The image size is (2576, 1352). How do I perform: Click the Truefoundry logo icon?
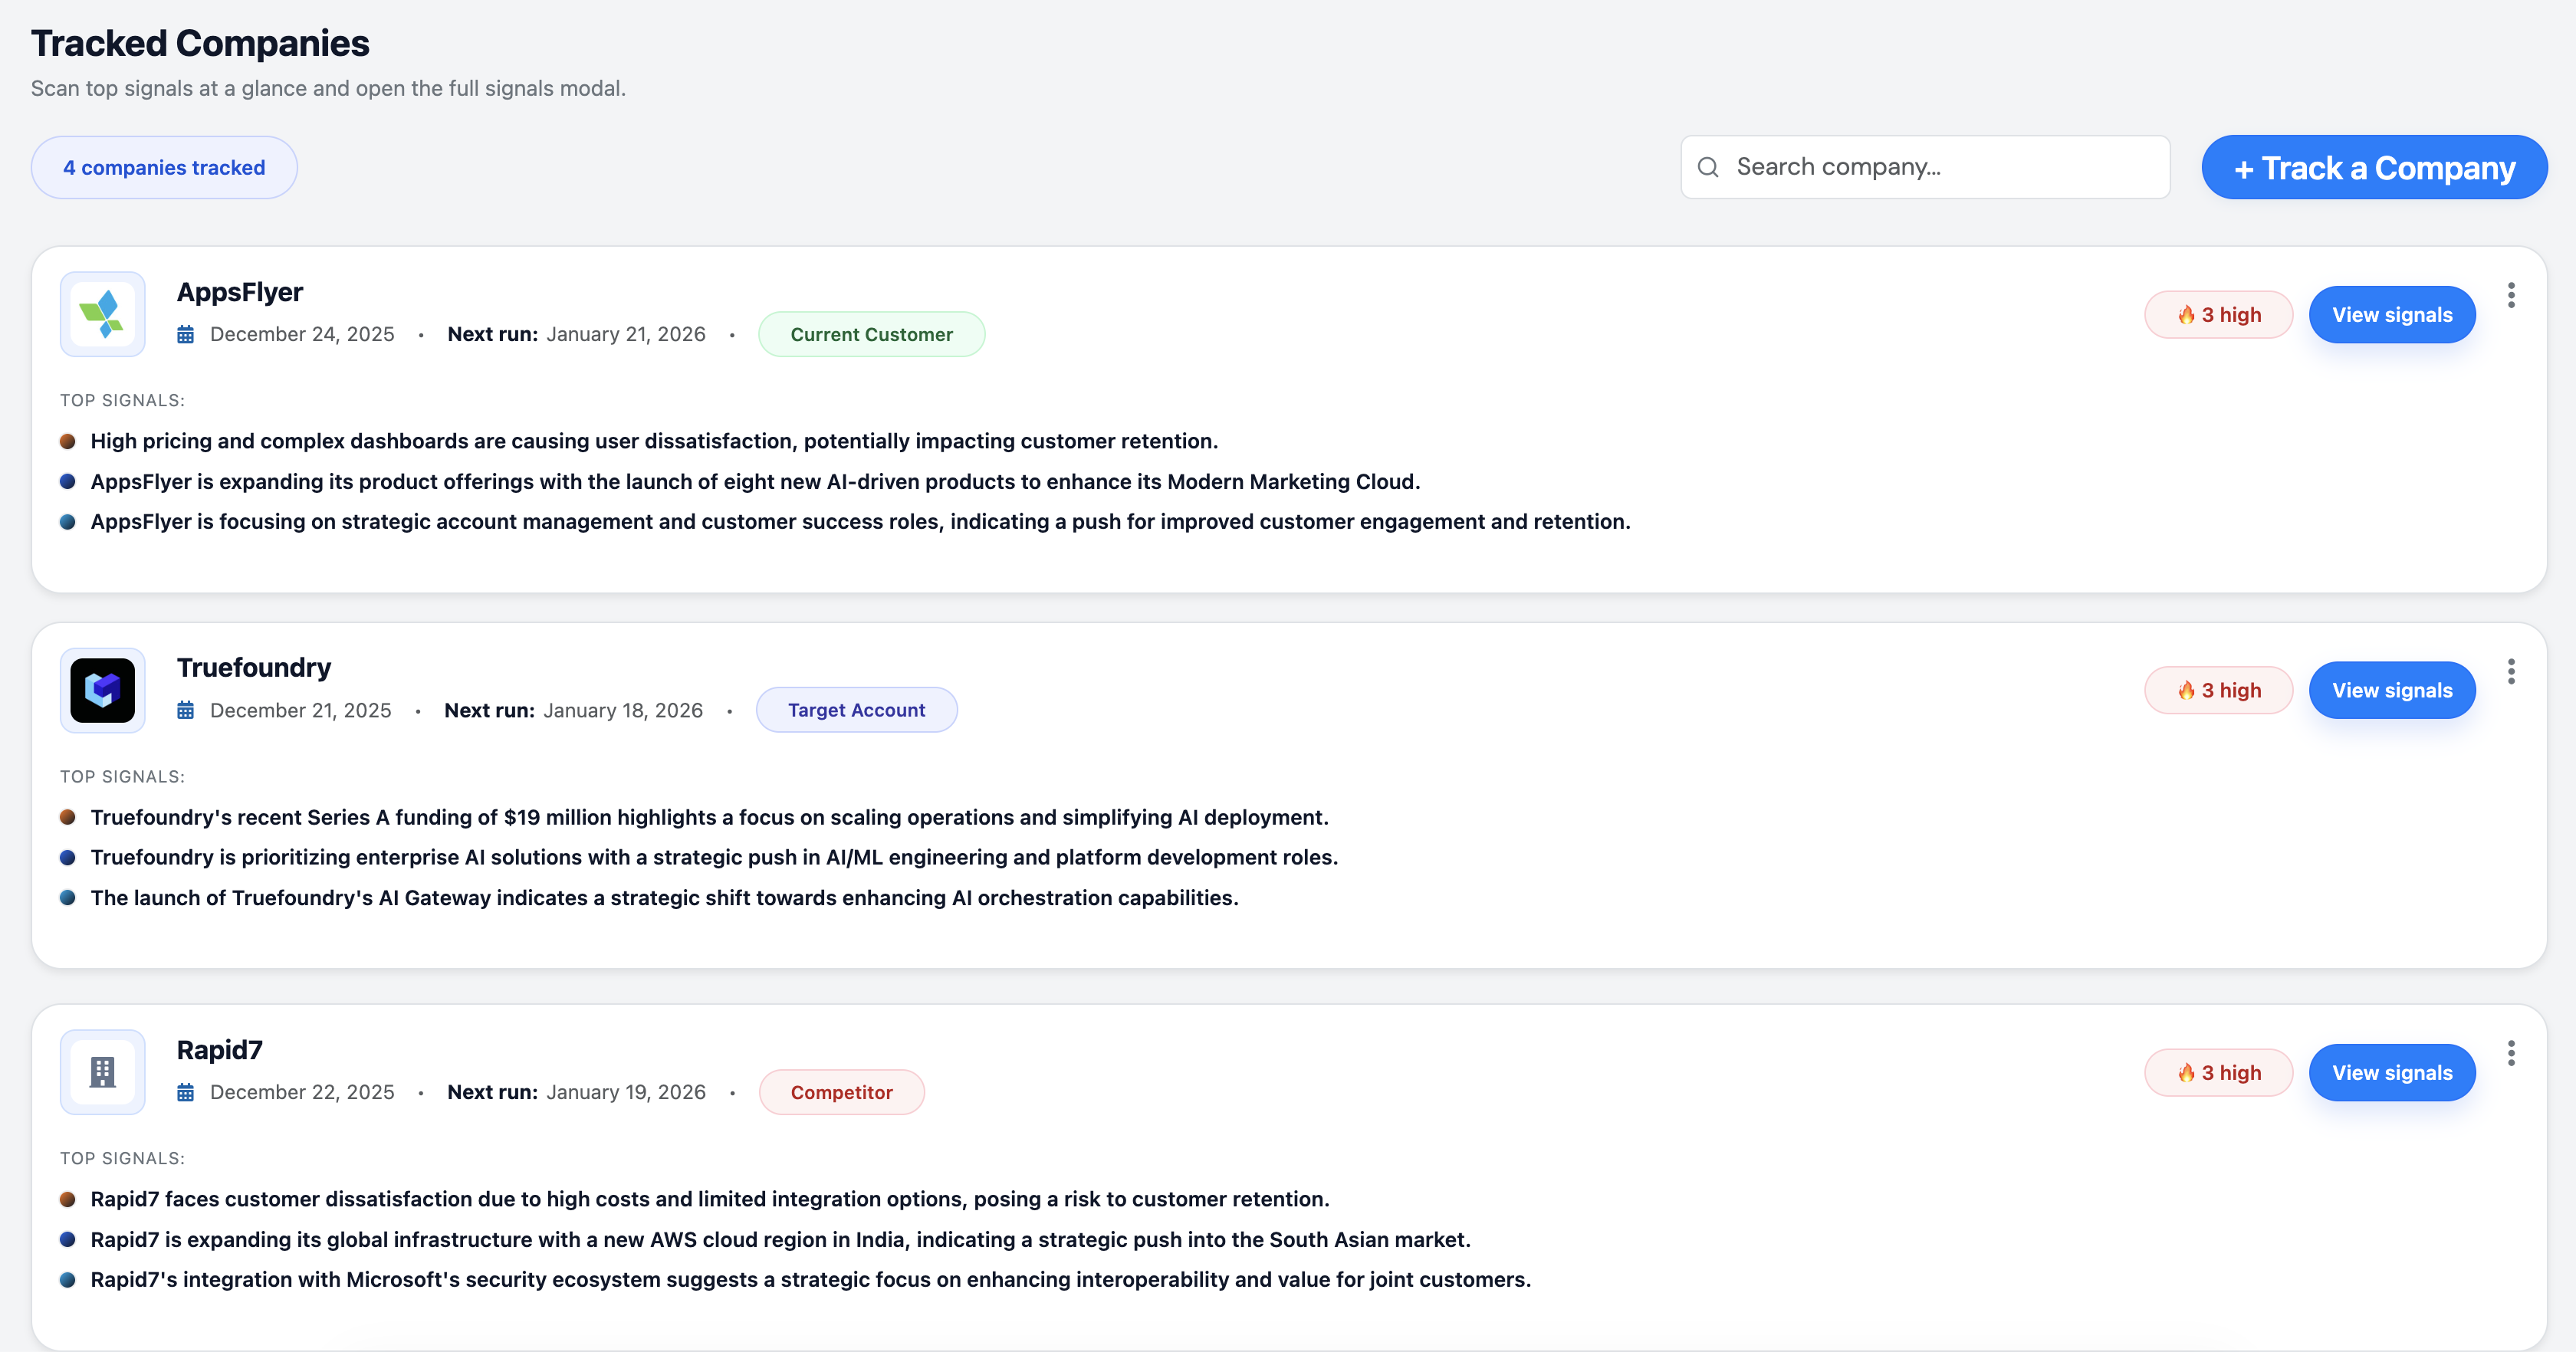(x=102, y=690)
